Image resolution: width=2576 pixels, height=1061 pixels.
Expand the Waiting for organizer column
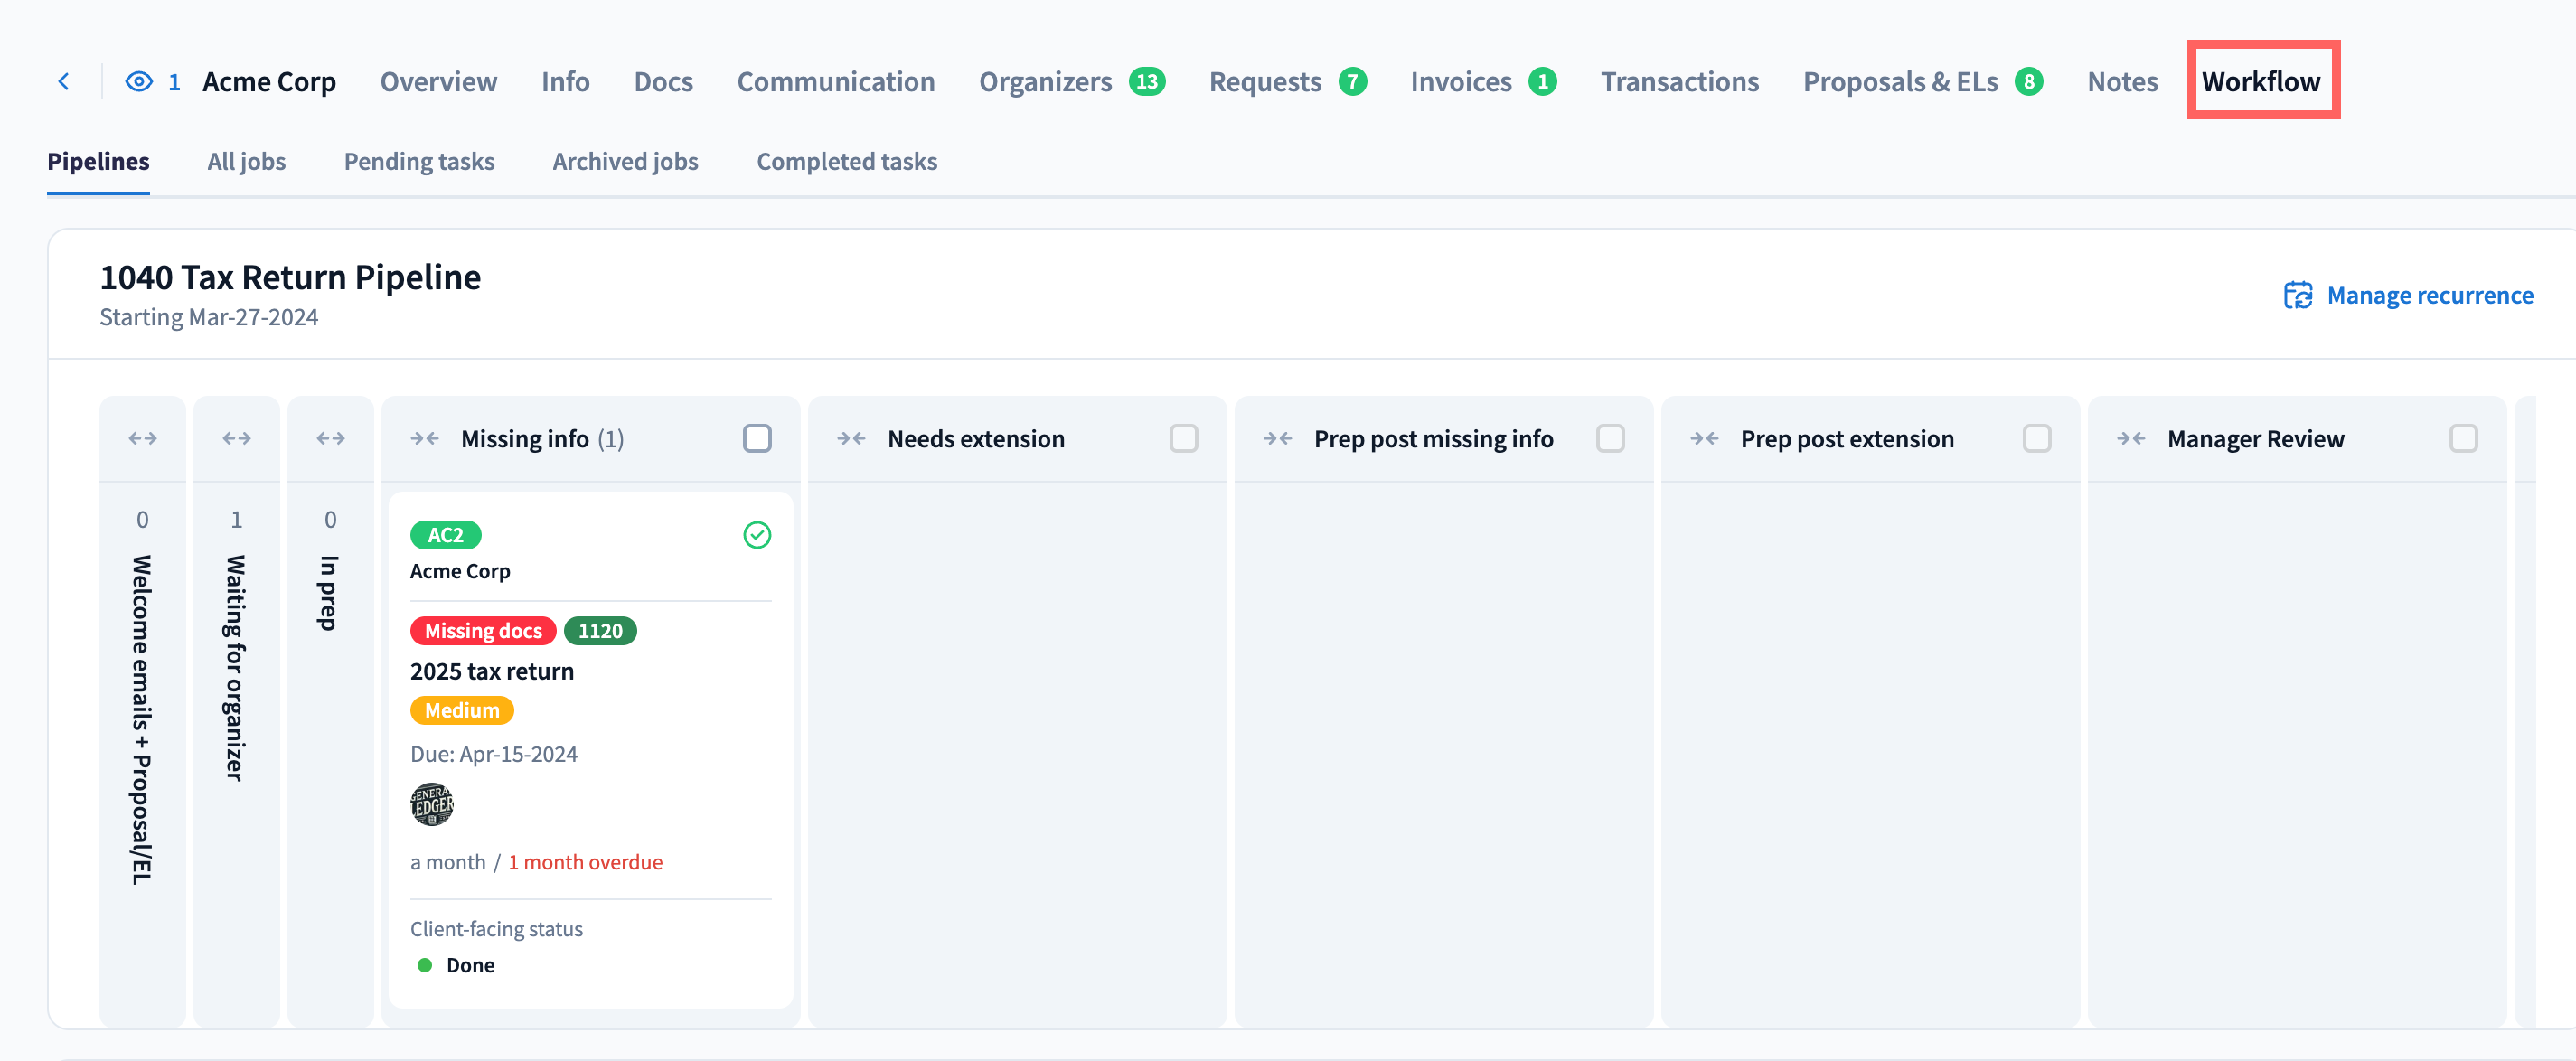click(236, 439)
